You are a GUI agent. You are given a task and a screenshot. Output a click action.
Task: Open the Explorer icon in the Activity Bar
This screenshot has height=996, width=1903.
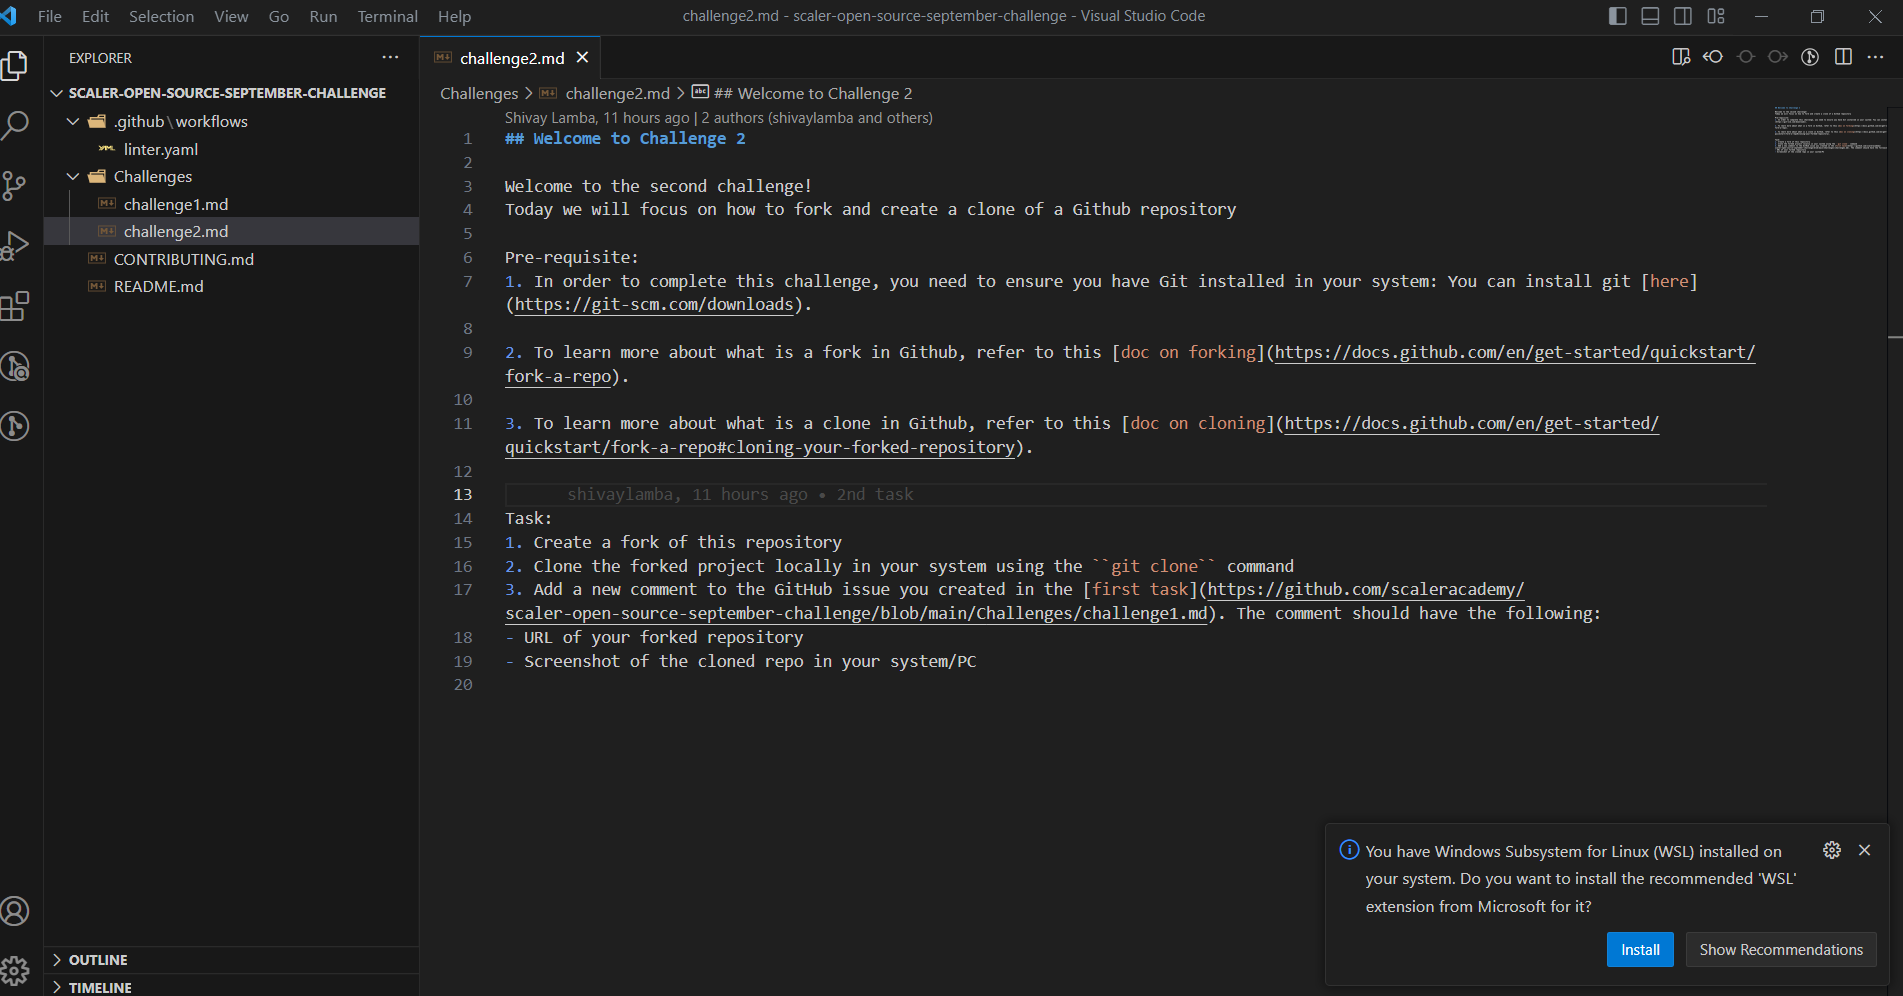click(17, 65)
